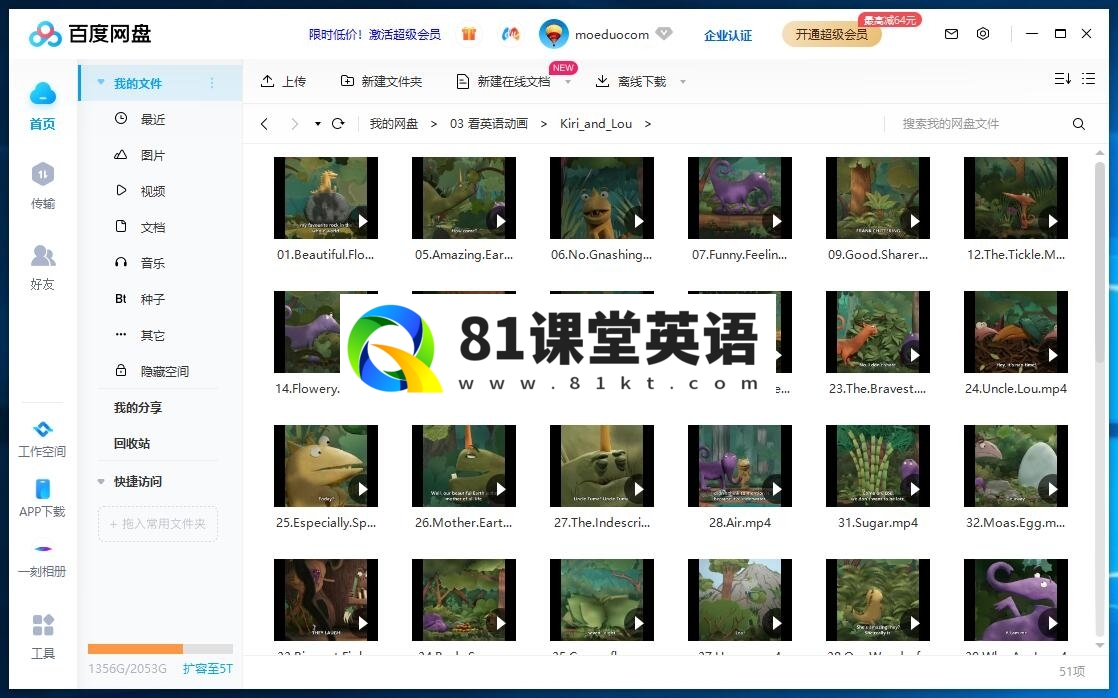Click the Baidu Netdisk logo
This screenshot has height=698, width=1118.
click(90, 34)
